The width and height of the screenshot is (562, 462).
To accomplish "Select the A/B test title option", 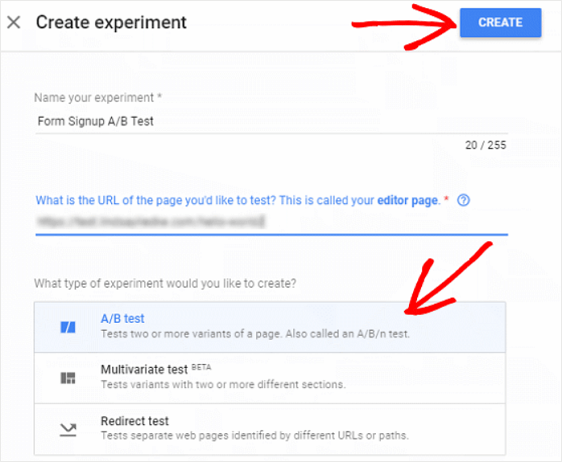I will click(x=123, y=318).
